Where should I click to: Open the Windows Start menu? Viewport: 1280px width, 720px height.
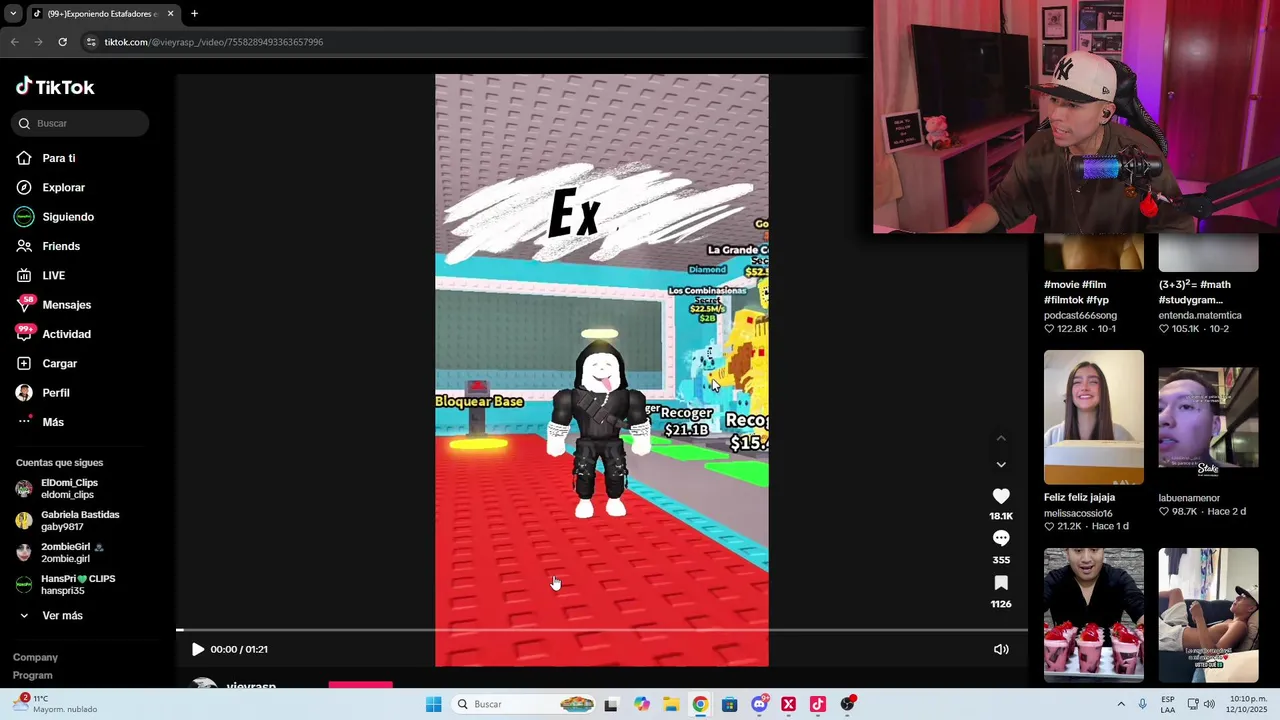pyautogui.click(x=433, y=704)
